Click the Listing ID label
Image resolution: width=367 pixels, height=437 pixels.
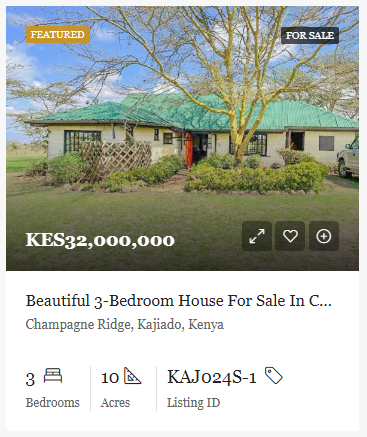tap(193, 403)
